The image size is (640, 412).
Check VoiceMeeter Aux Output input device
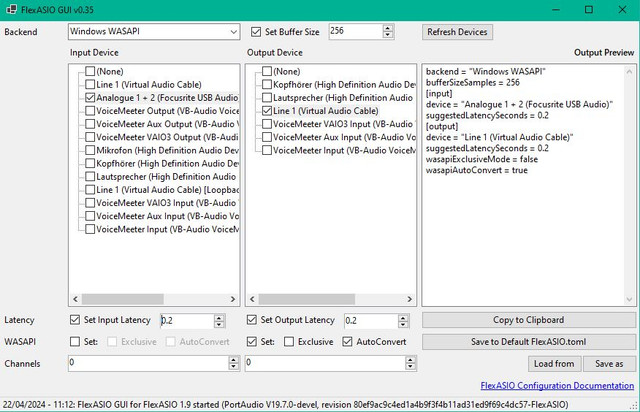pos(90,124)
